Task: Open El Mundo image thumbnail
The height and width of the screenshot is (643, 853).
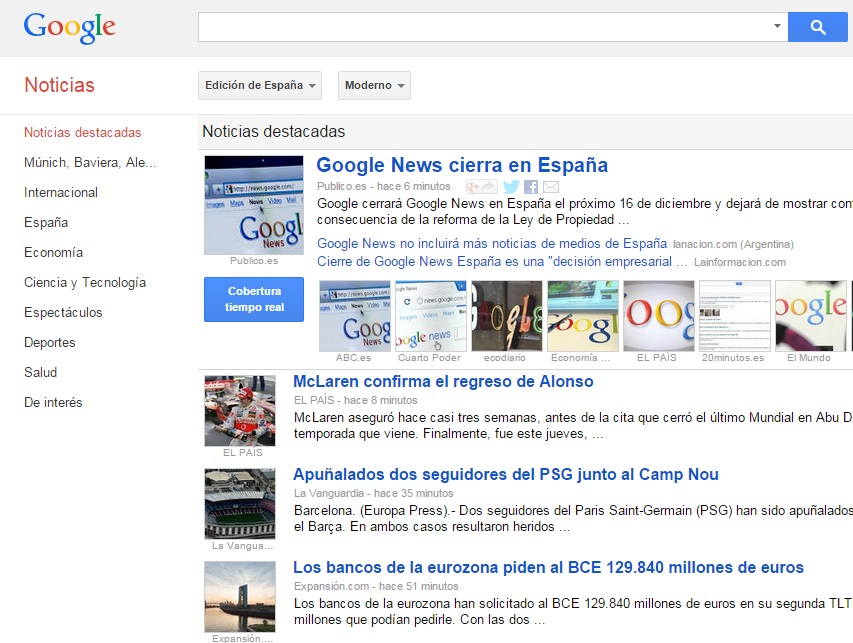Action: [811, 316]
